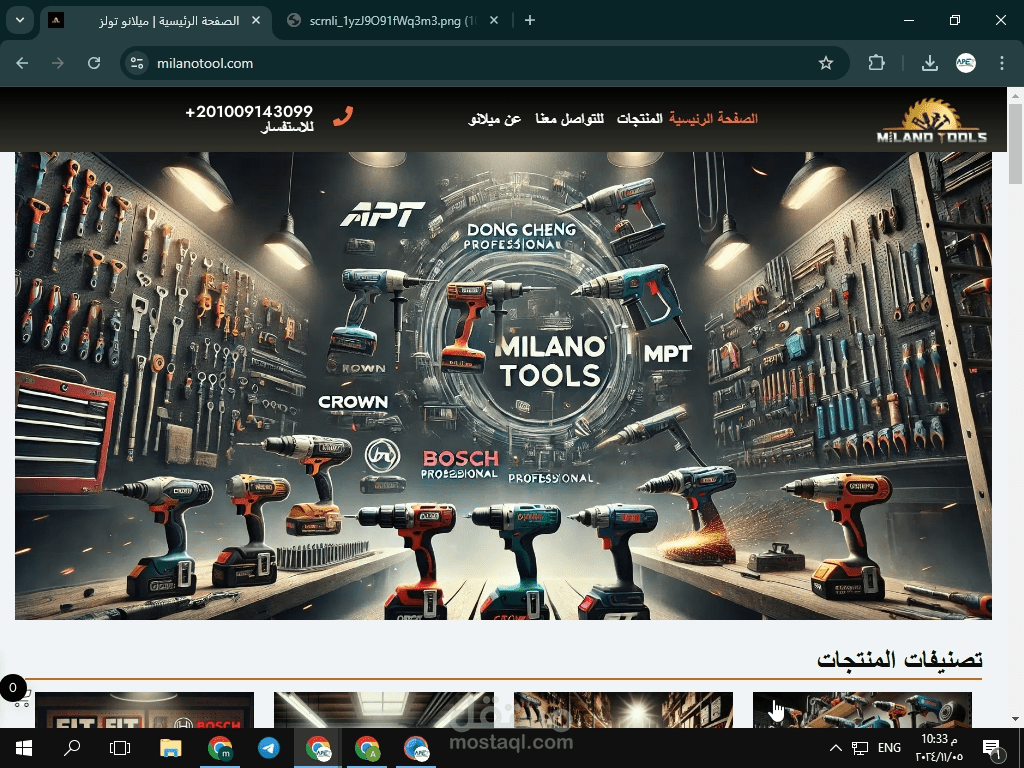Open Chrome downloads
1024x768 pixels.
[x=929, y=63]
